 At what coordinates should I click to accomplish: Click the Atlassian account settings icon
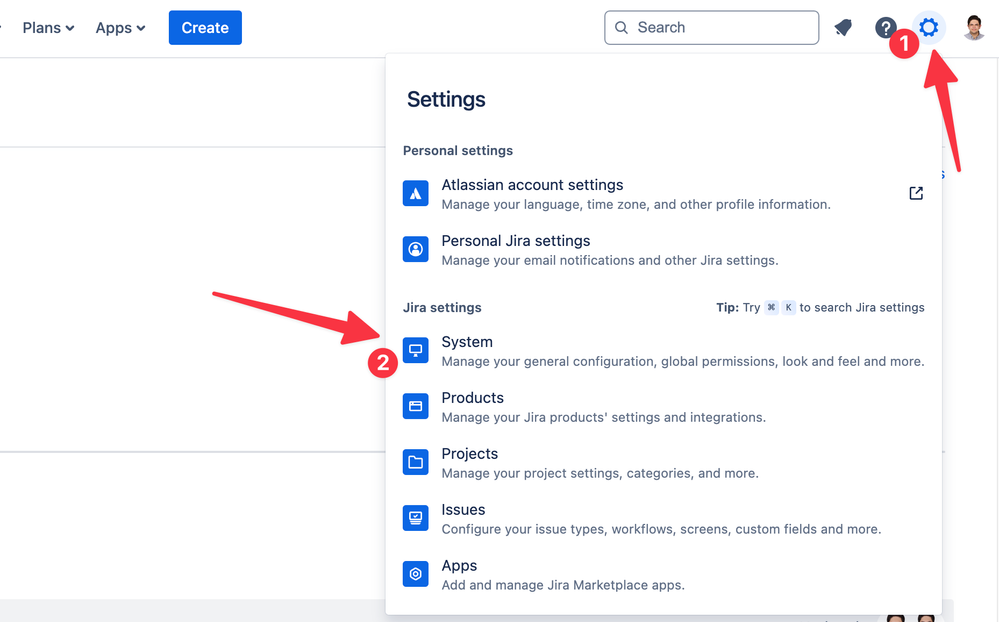(x=415, y=194)
